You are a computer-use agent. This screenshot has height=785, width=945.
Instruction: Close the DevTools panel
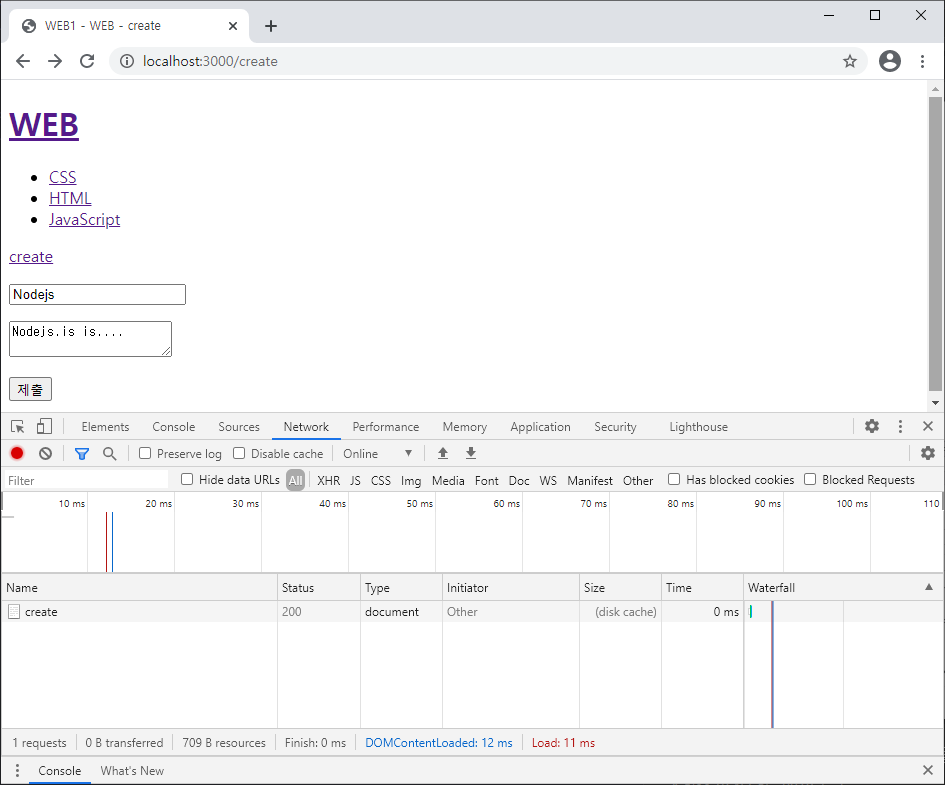pos(928,427)
